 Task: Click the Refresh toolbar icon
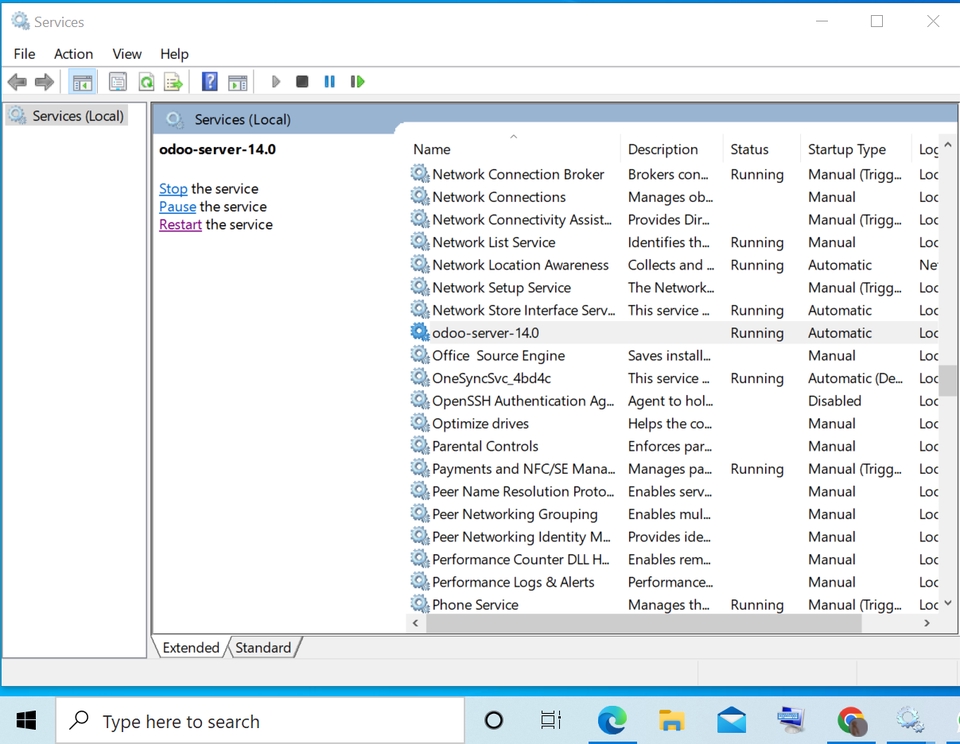click(x=146, y=82)
